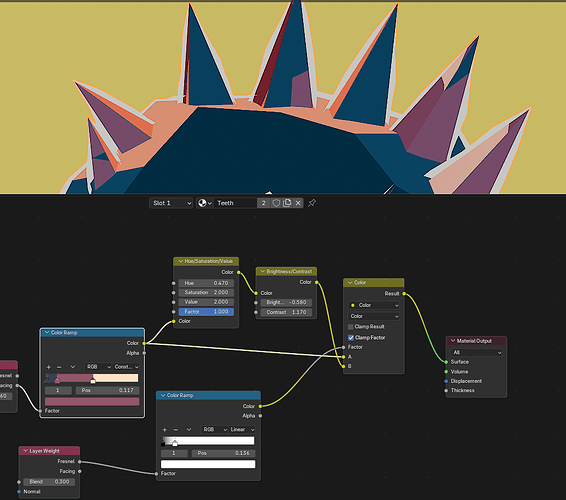Add a color stop in lower Color Ramp
The height and width of the screenshot is (500, 566).
(165, 430)
